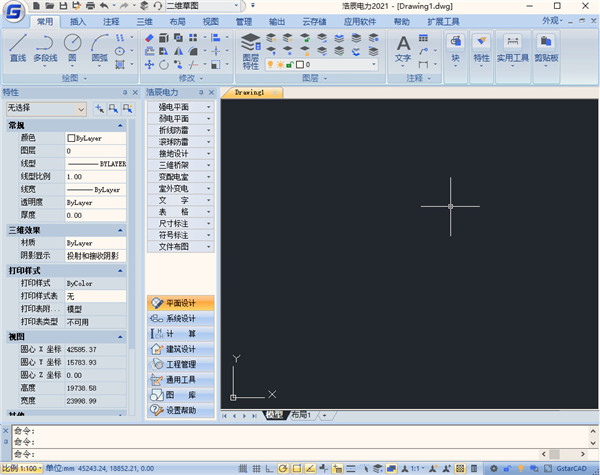Collapse the 三维效果 properties section
The height and width of the screenshot is (475, 600).
(x=120, y=229)
